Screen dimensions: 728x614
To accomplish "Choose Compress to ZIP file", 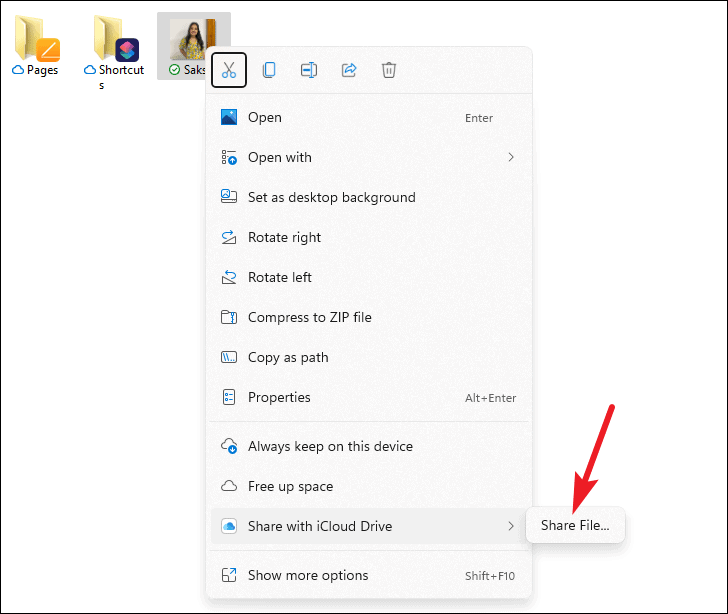I will (369, 317).
